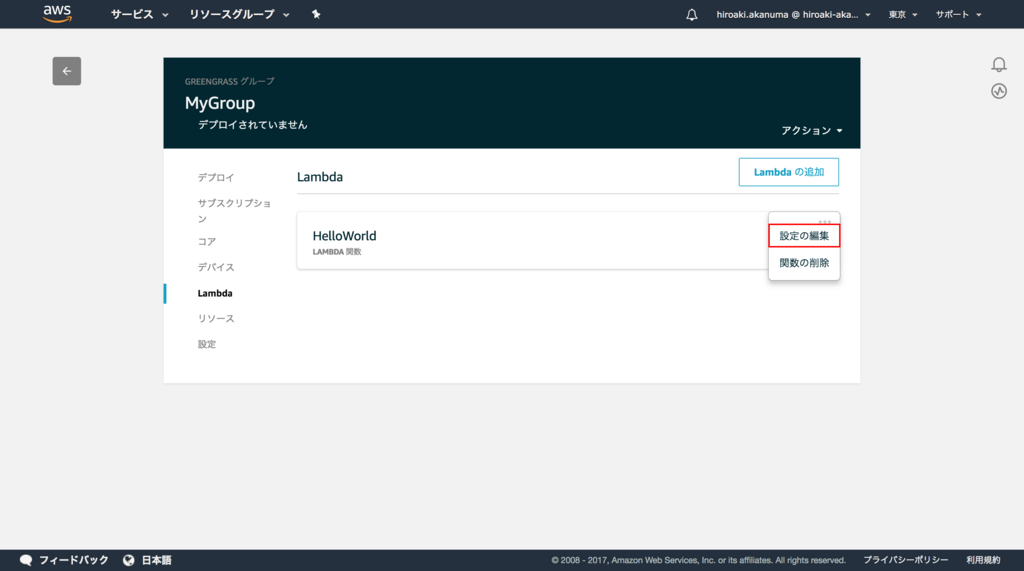Select the コア sidebar item
The height and width of the screenshot is (571, 1024).
206,241
